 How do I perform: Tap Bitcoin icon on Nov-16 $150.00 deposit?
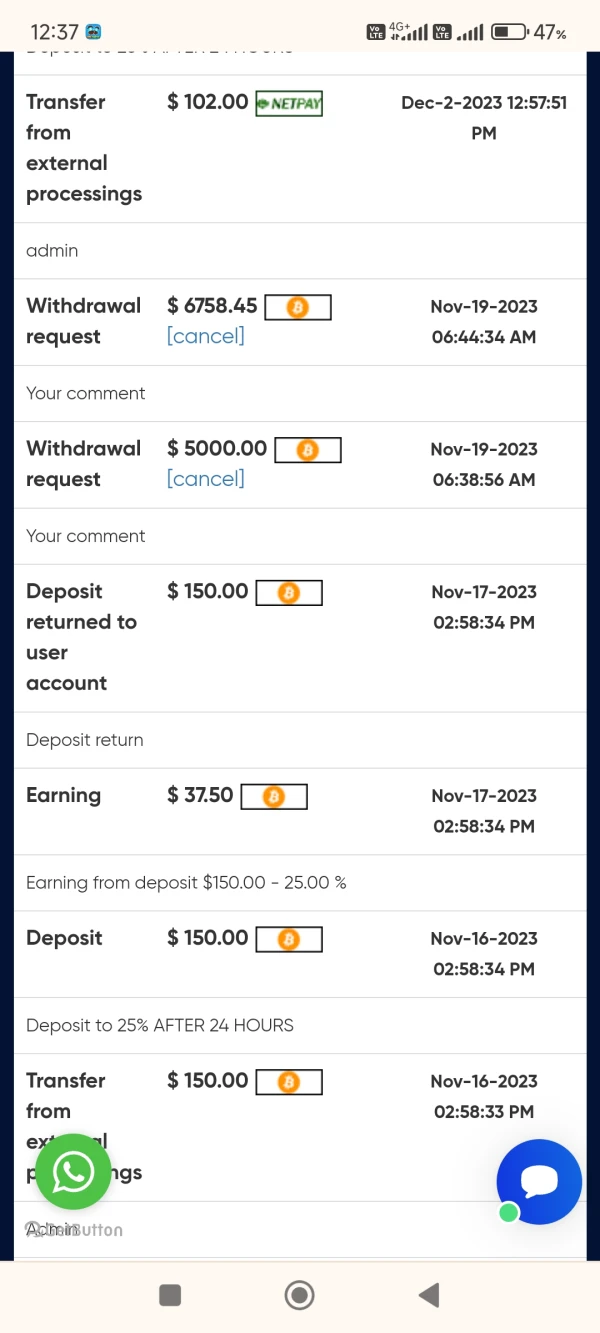pyautogui.click(x=289, y=940)
